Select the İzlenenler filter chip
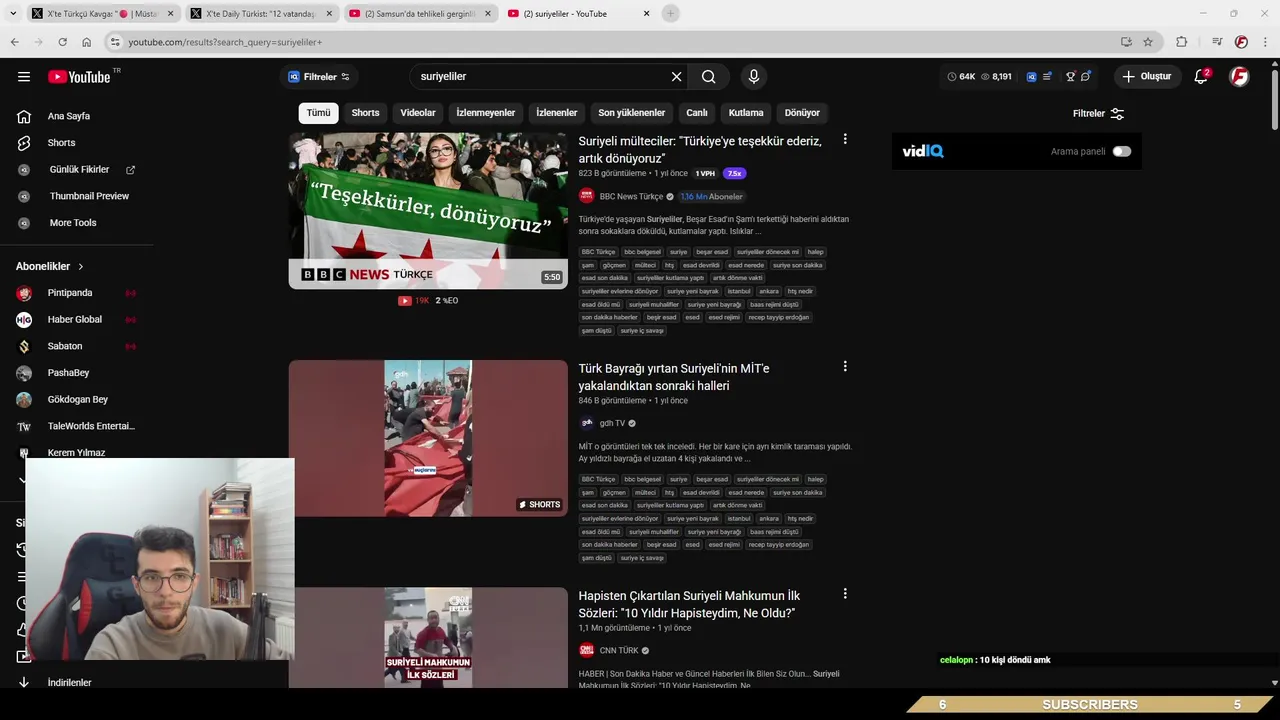This screenshot has width=1280, height=720. click(x=557, y=113)
